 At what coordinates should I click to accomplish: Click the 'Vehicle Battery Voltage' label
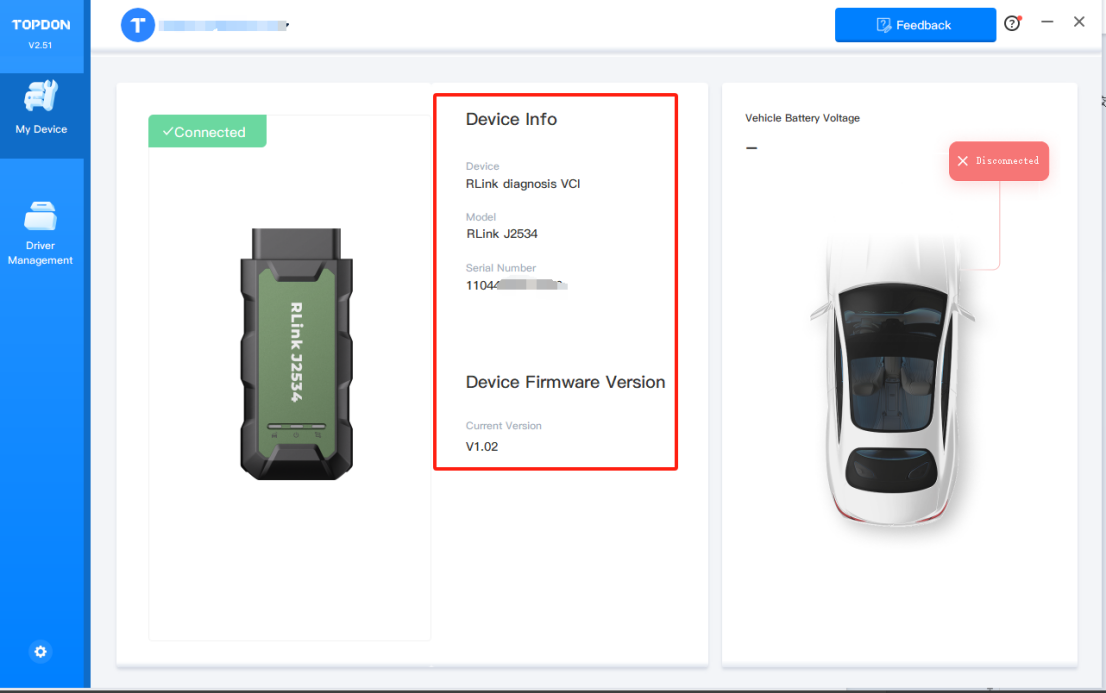pos(802,118)
